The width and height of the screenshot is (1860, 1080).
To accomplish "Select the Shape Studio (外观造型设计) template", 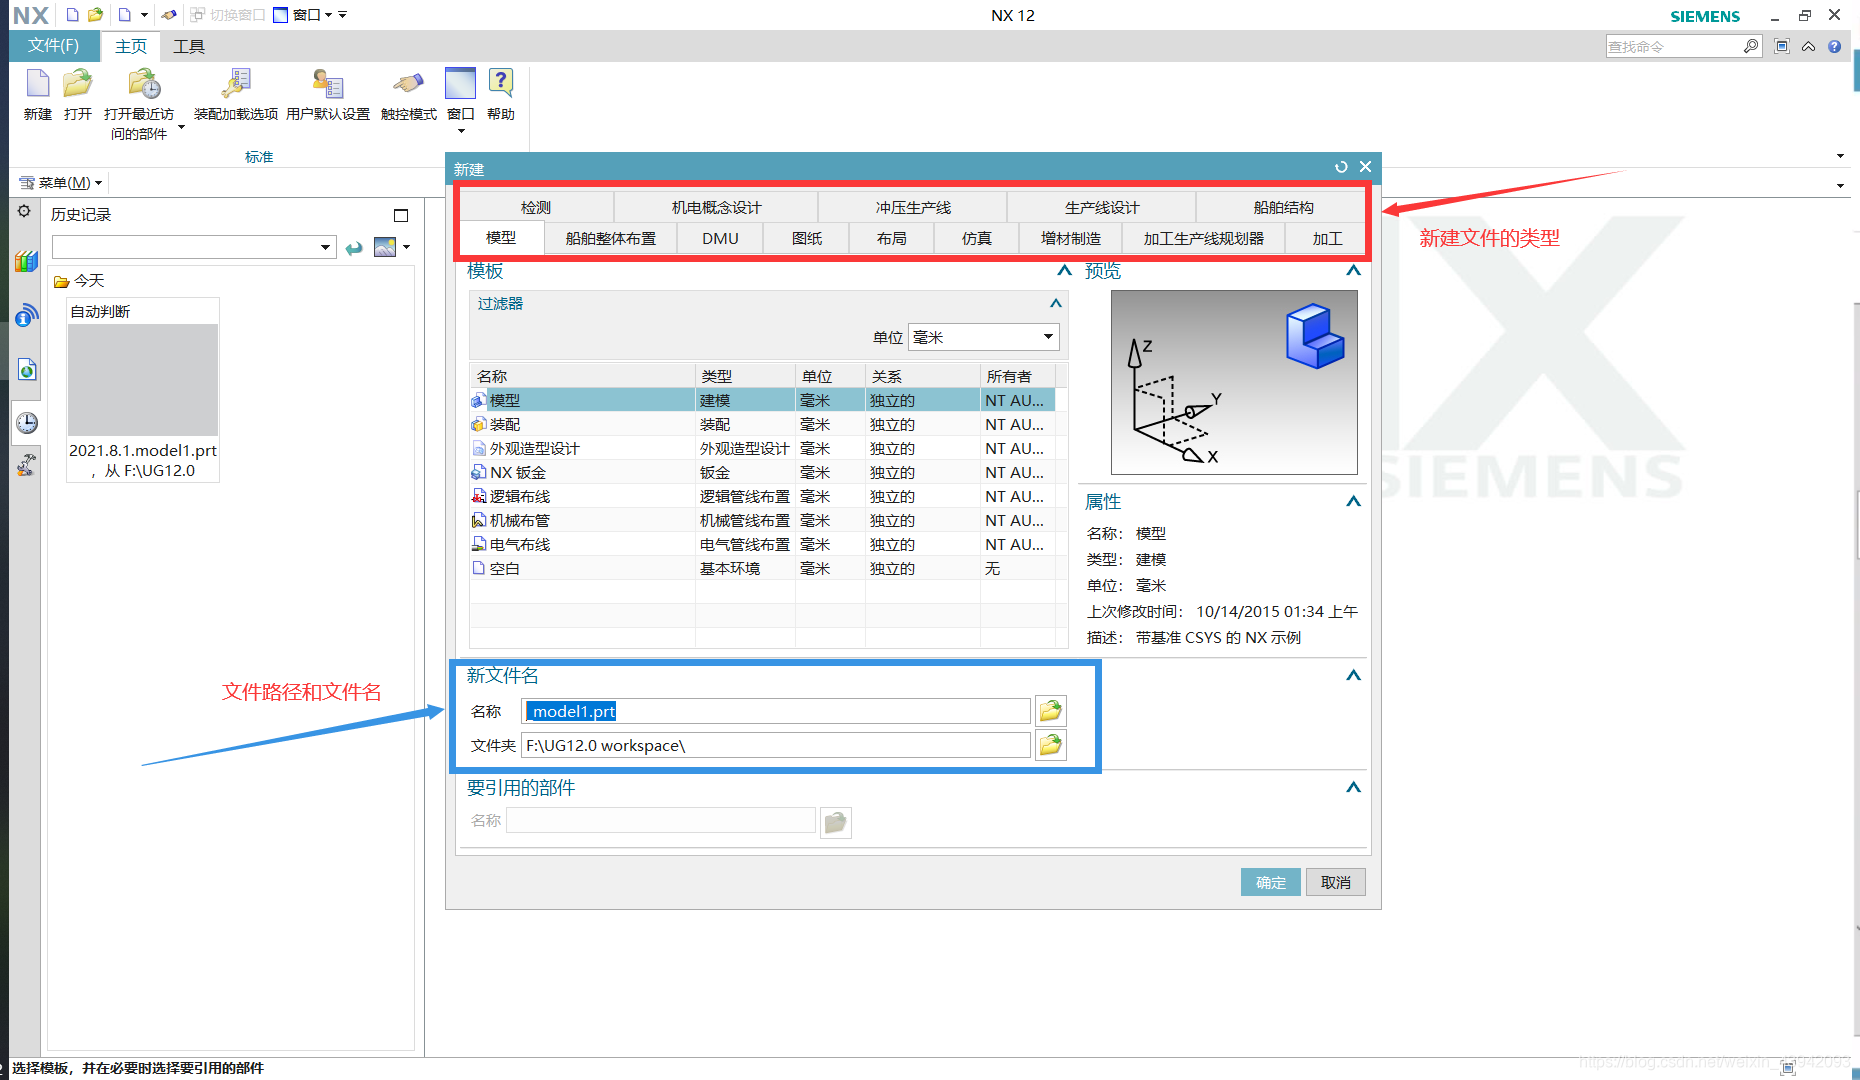I will click(762, 448).
